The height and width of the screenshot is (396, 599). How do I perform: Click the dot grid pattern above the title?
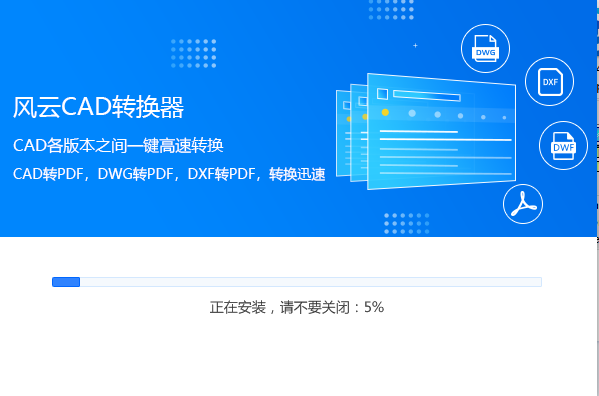pos(194,53)
